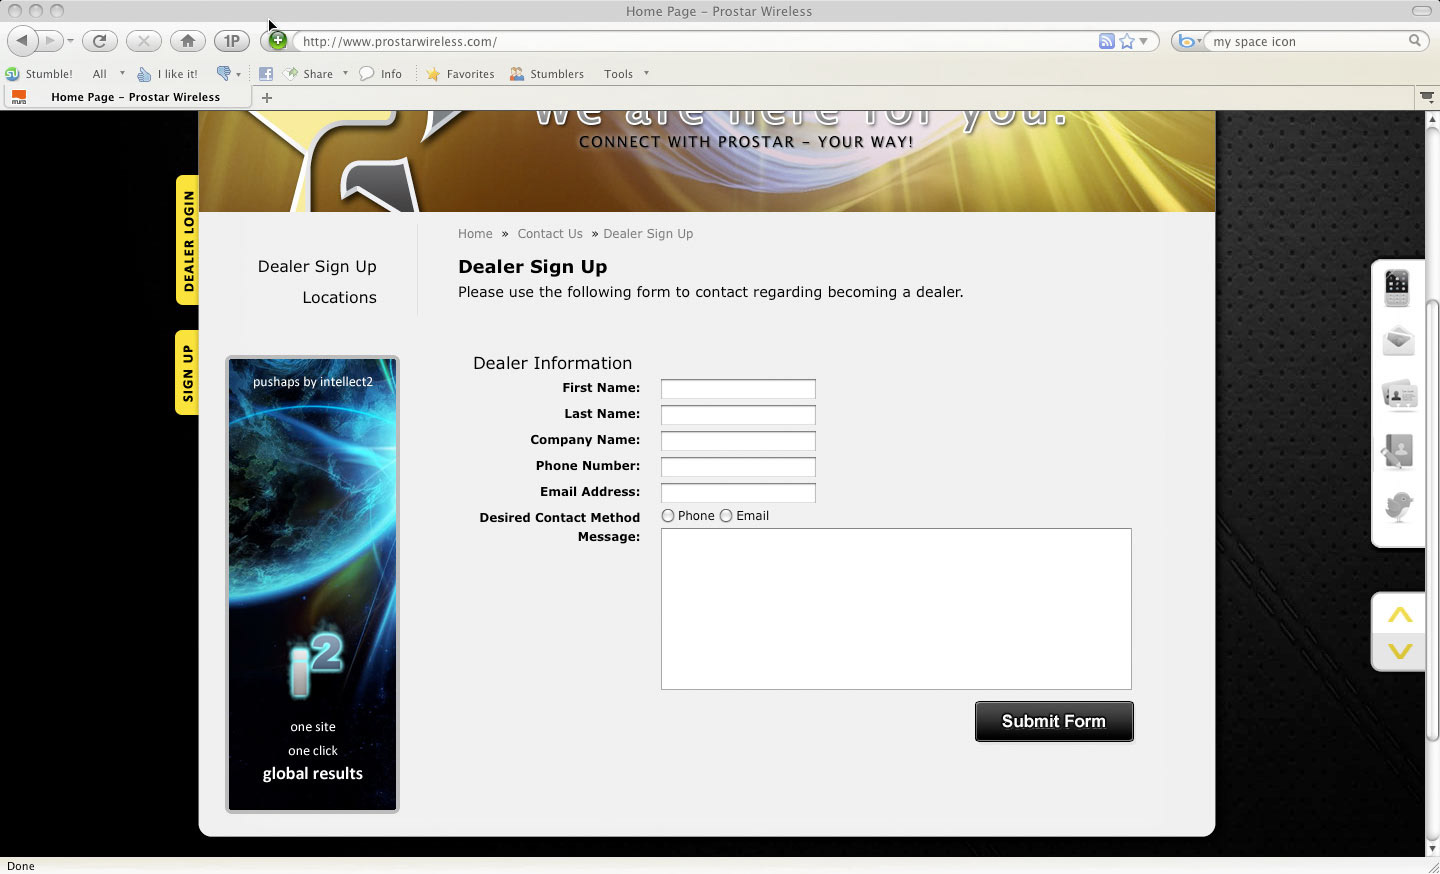Open StumbleUpon Favorites

(x=460, y=74)
